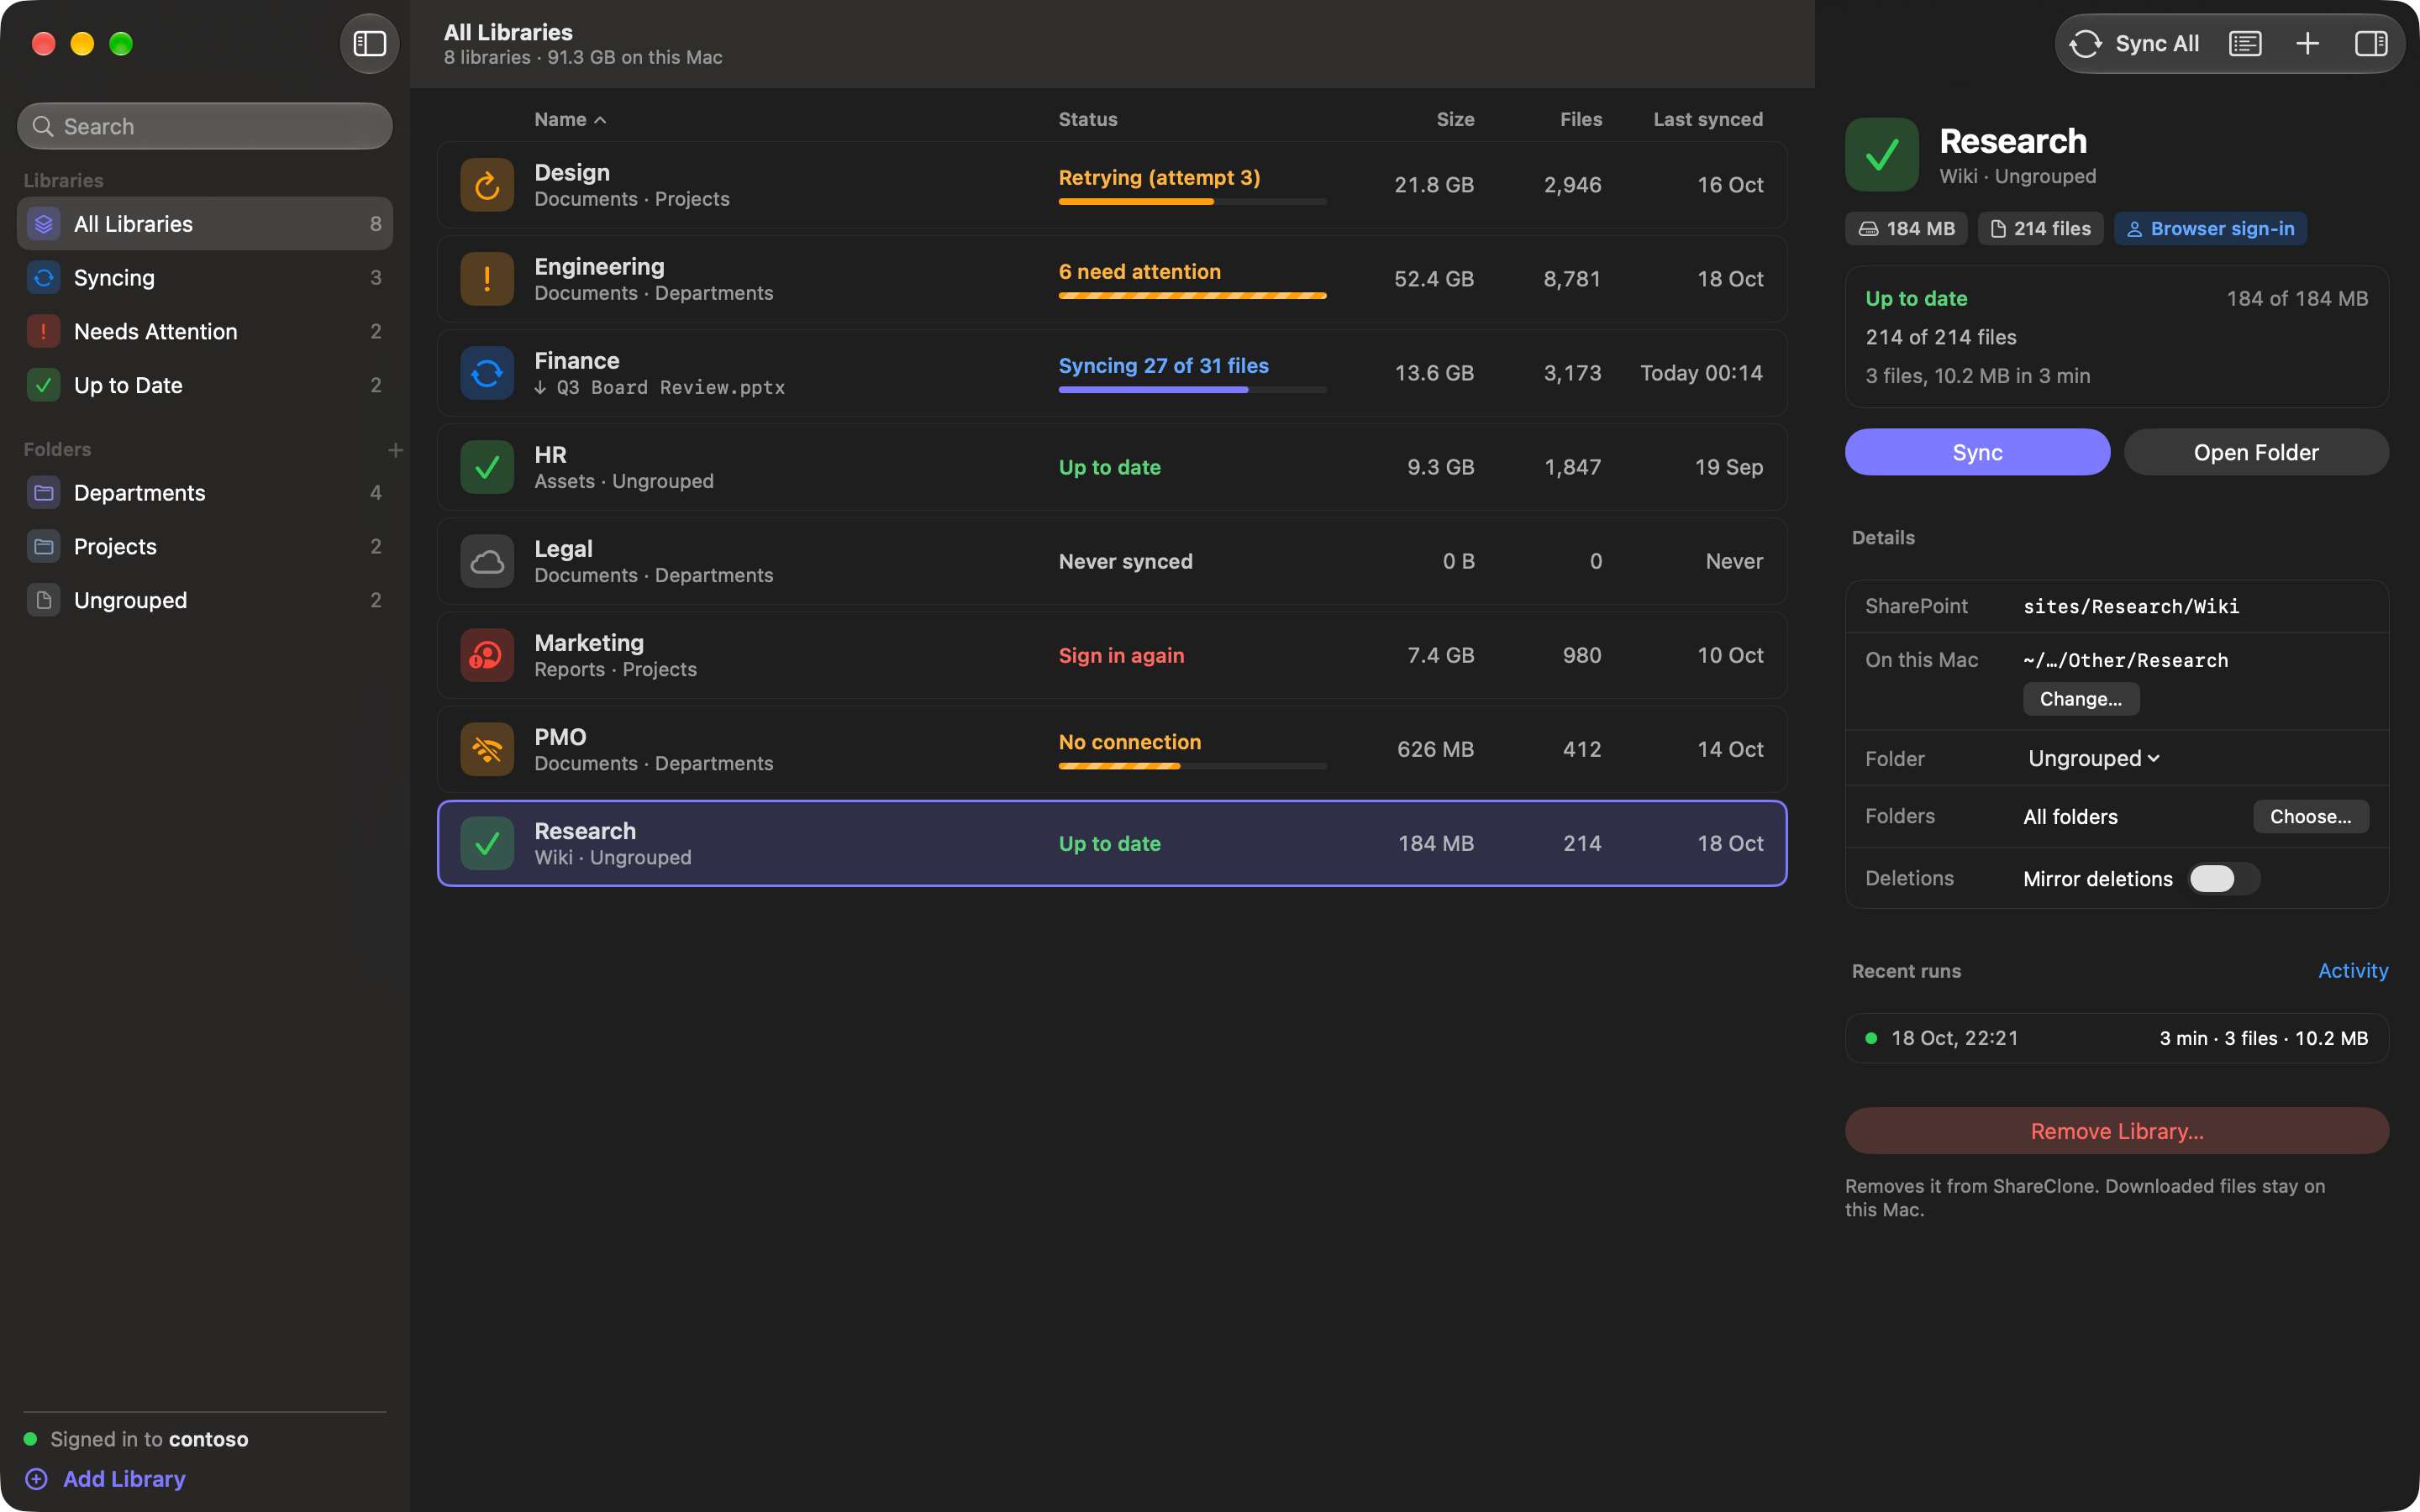The image size is (2420, 1512).
Task: Sort by the Name column header
Action: click(570, 119)
